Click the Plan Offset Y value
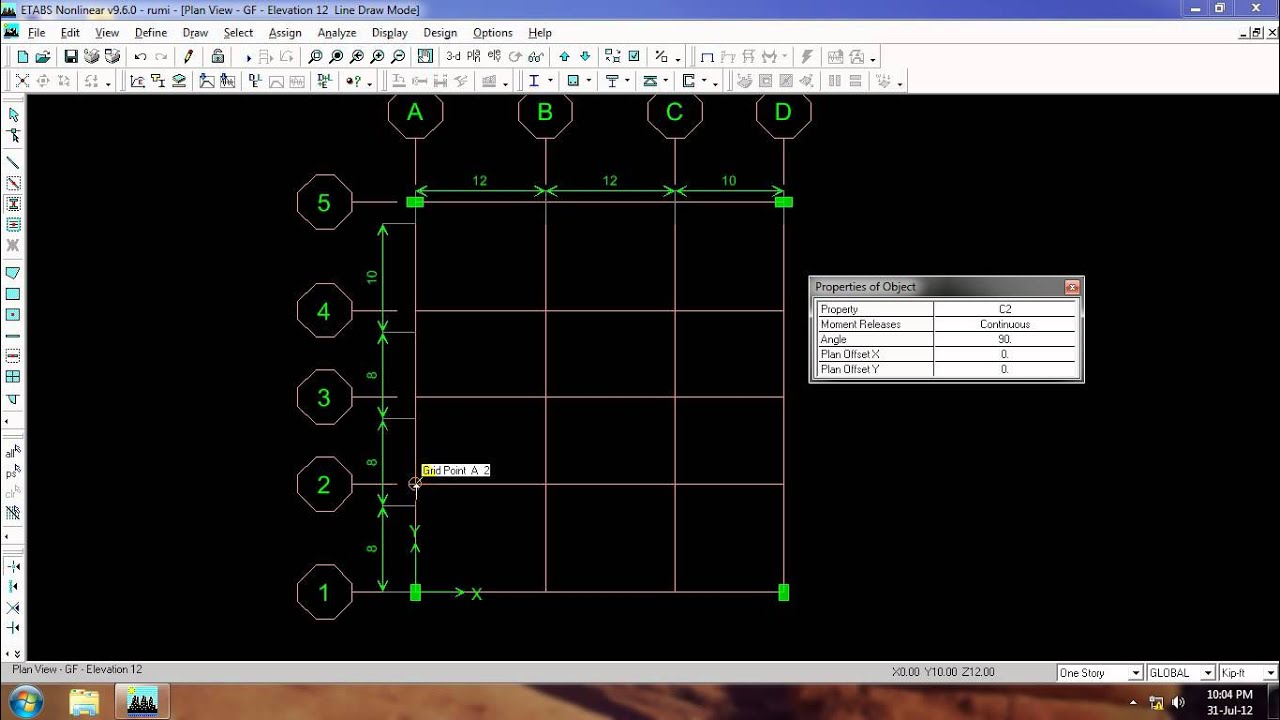This screenshot has height=720, width=1280. click(1005, 369)
